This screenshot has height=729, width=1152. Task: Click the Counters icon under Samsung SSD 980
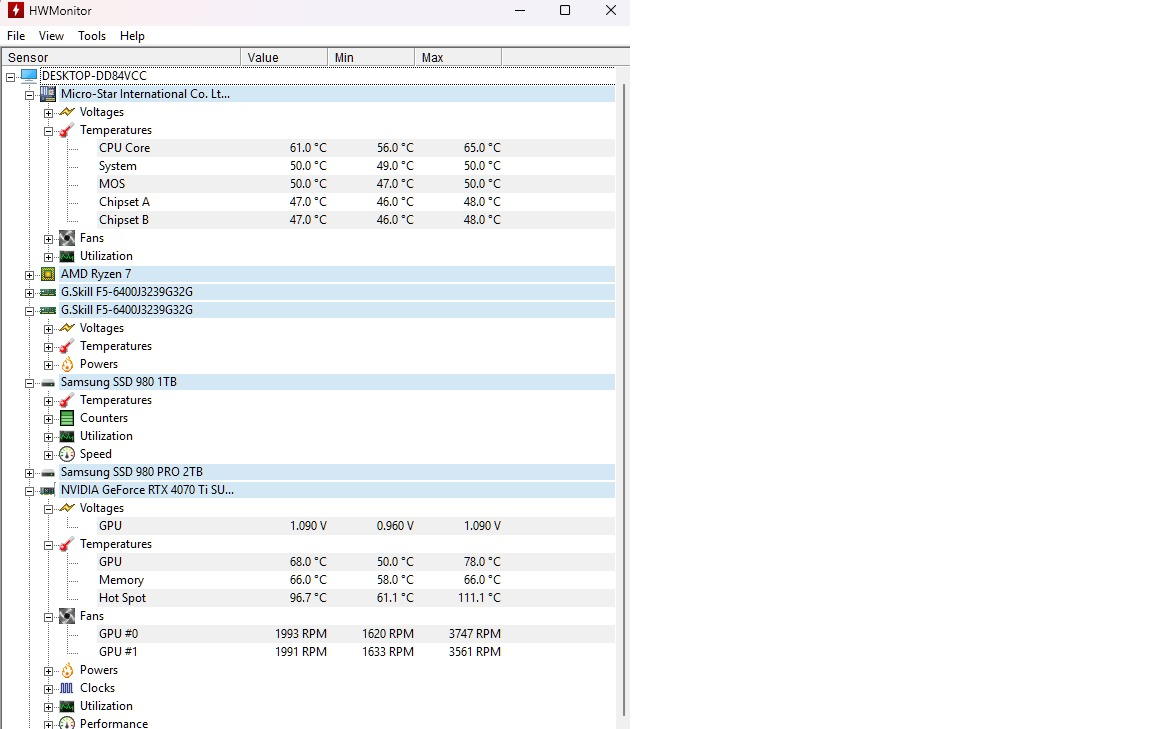tap(67, 418)
